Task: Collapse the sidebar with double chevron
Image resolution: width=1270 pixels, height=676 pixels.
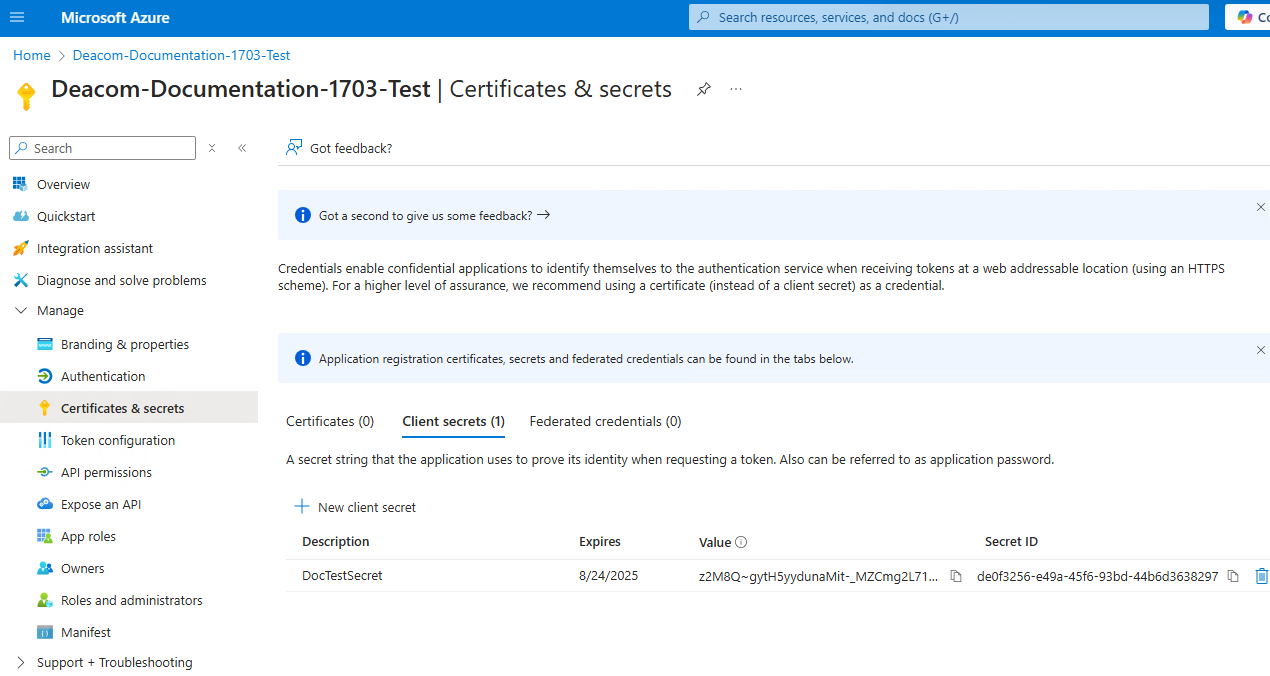Action: [x=242, y=148]
